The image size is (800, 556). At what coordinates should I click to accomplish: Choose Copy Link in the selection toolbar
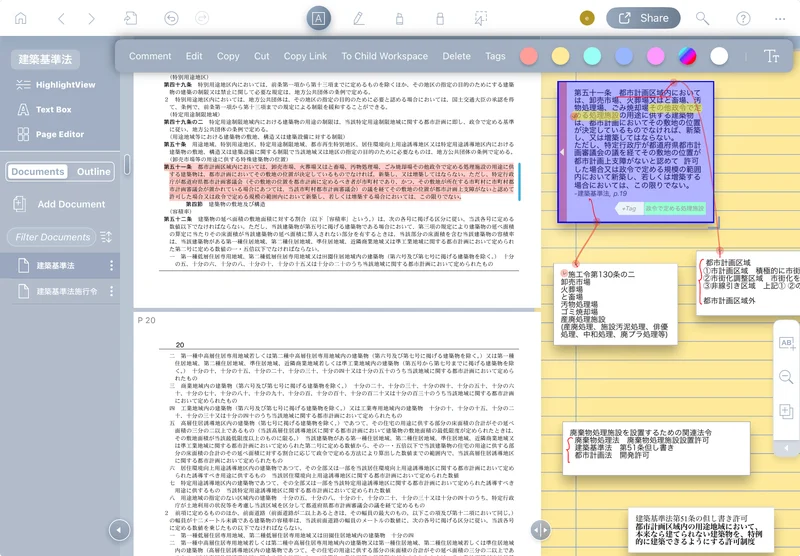point(305,56)
